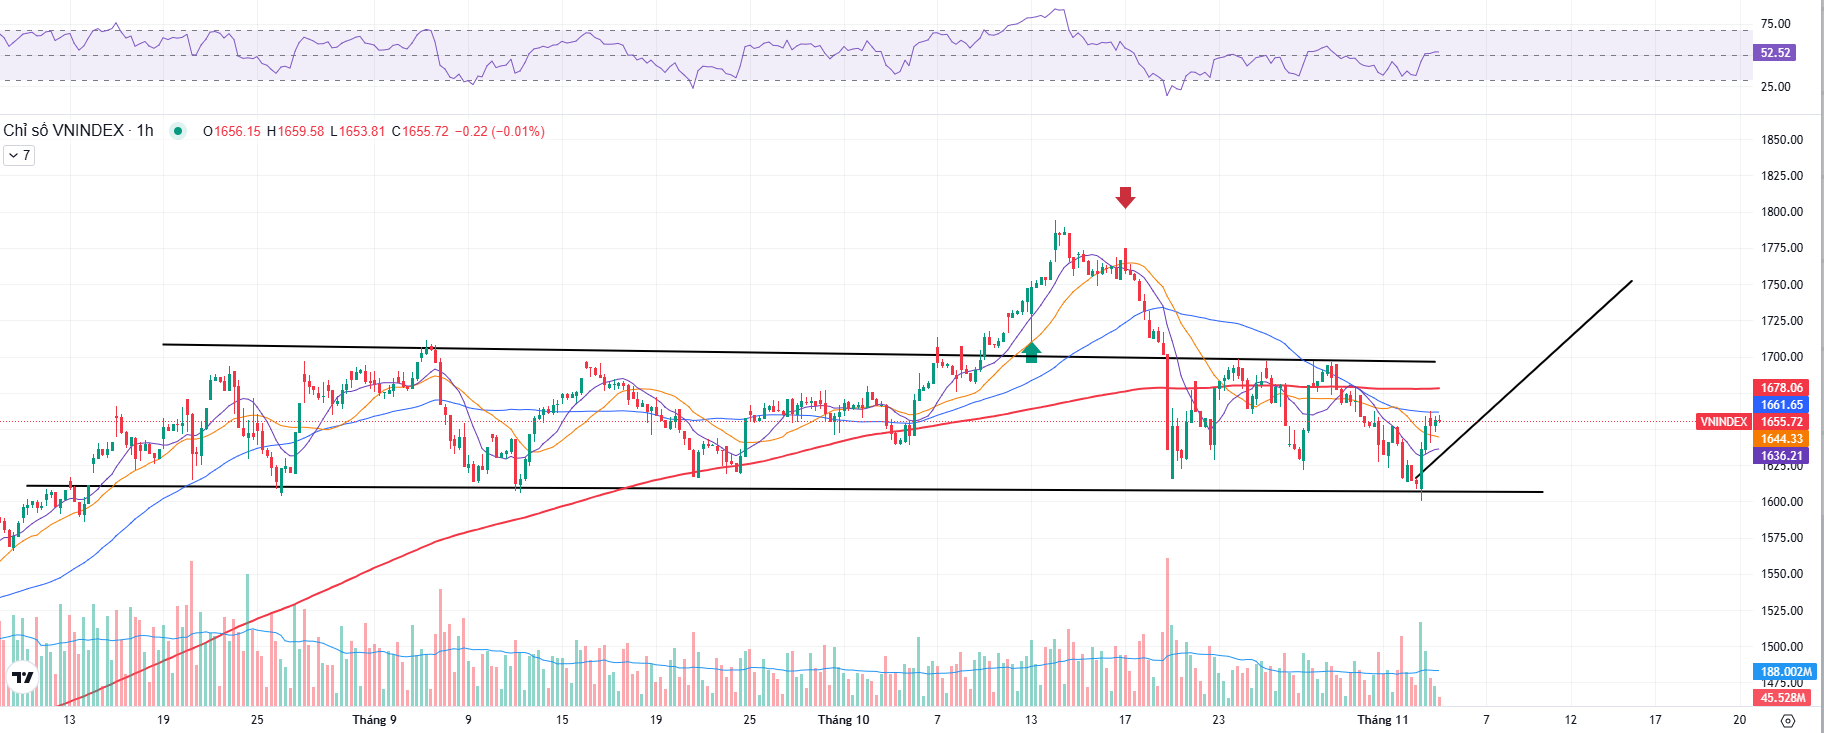
Task: Click the Chỉ số VNINDEX 1h title
Action: coord(78,131)
